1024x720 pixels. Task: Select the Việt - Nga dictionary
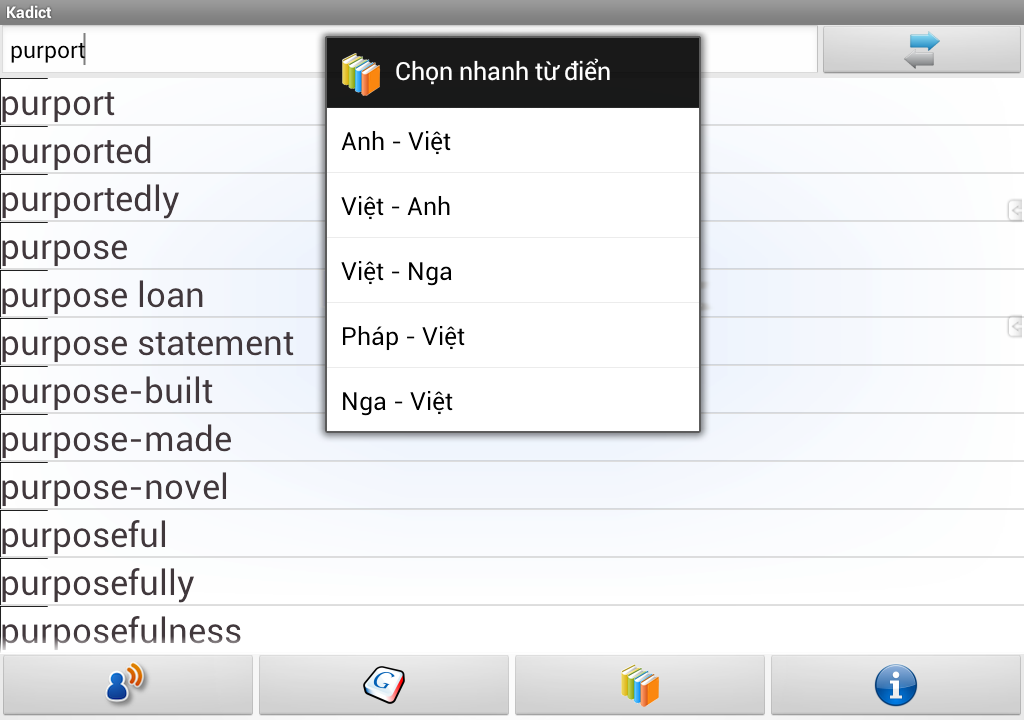tap(513, 270)
